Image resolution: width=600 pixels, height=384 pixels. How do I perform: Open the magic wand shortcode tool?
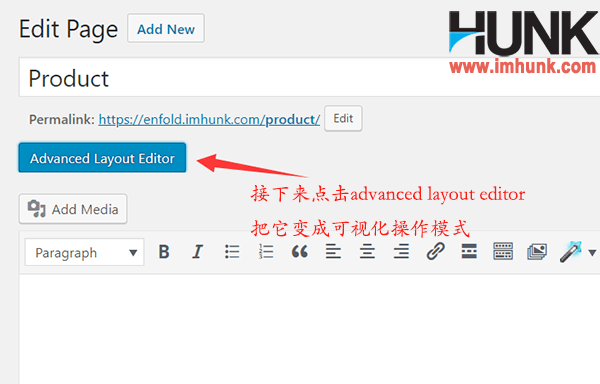pyautogui.click(x=571, y=252)
